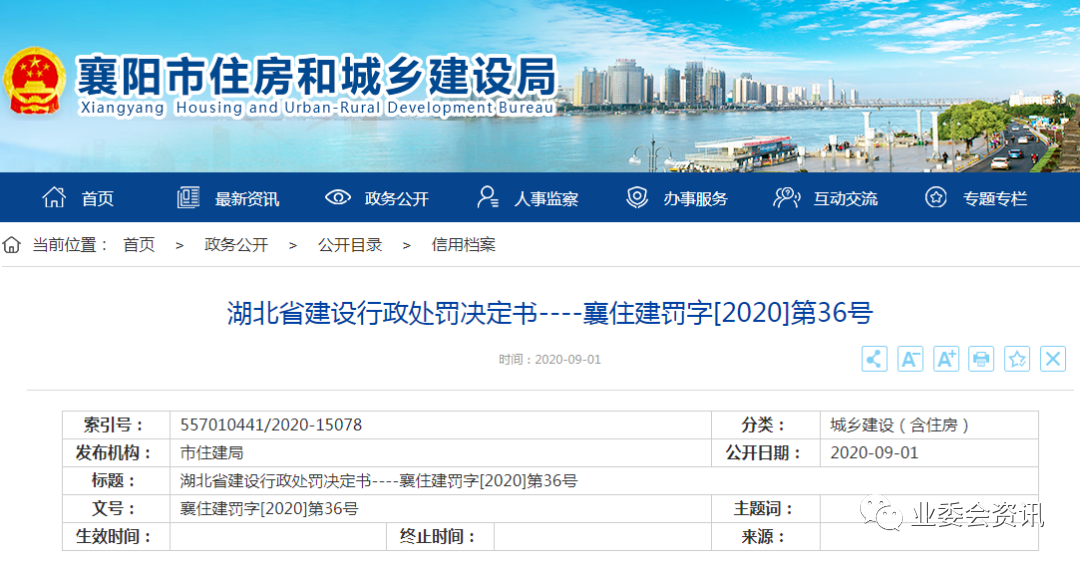
Task: Click the 生效时间 label cell
Action: 116,536
